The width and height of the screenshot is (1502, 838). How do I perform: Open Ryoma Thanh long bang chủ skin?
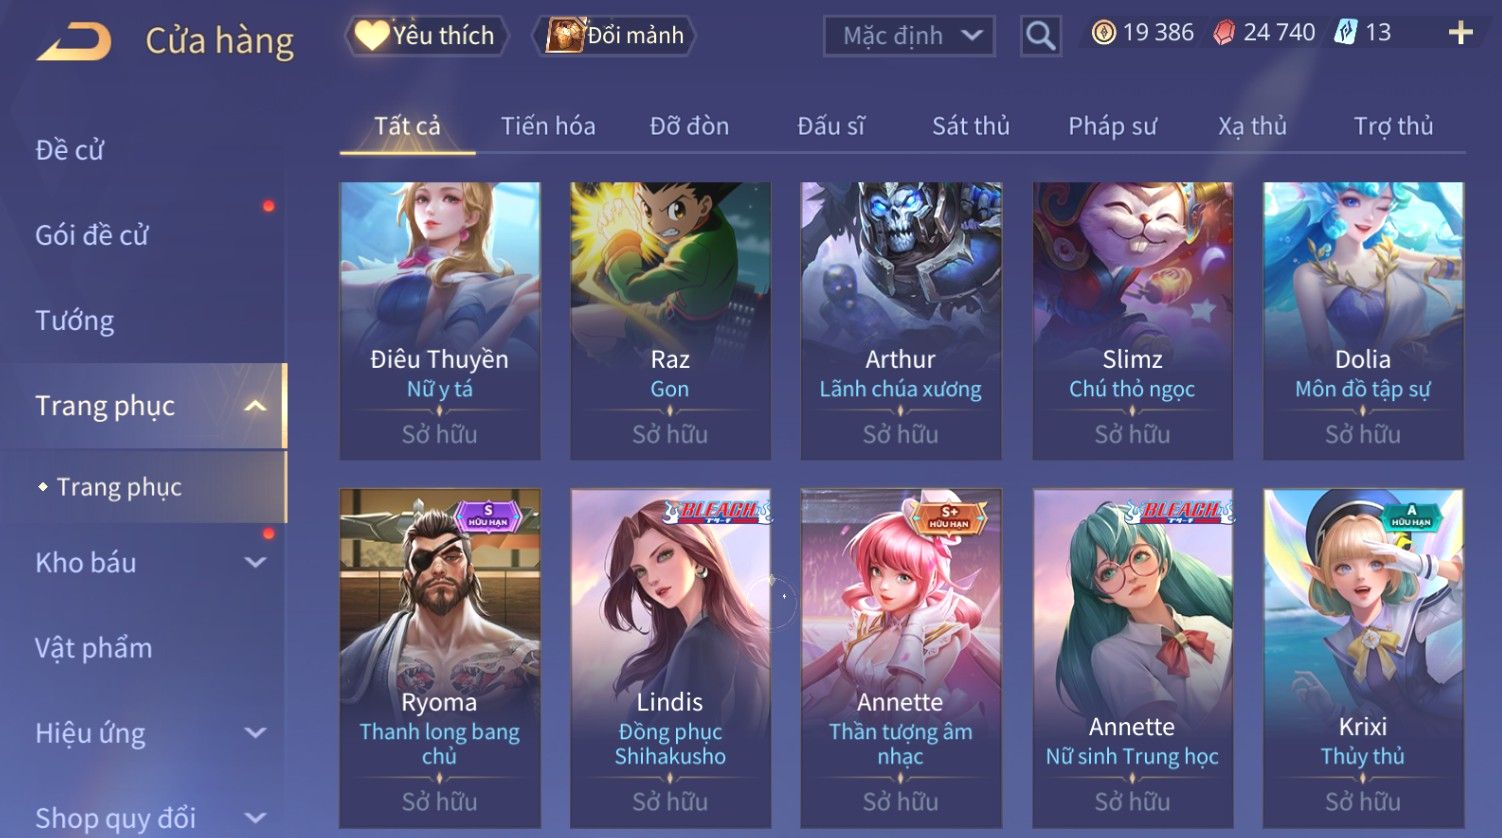(440, 658)
